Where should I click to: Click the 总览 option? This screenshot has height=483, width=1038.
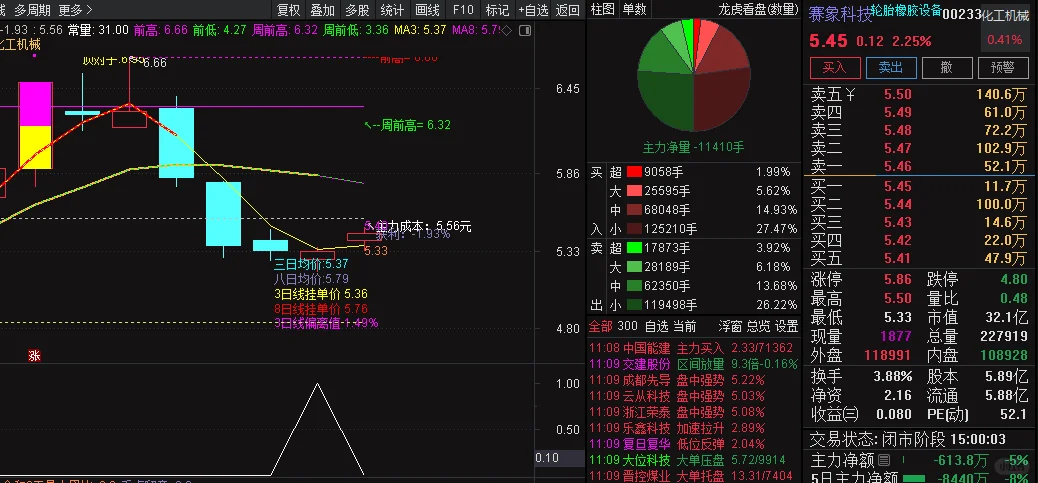[759, 326]
